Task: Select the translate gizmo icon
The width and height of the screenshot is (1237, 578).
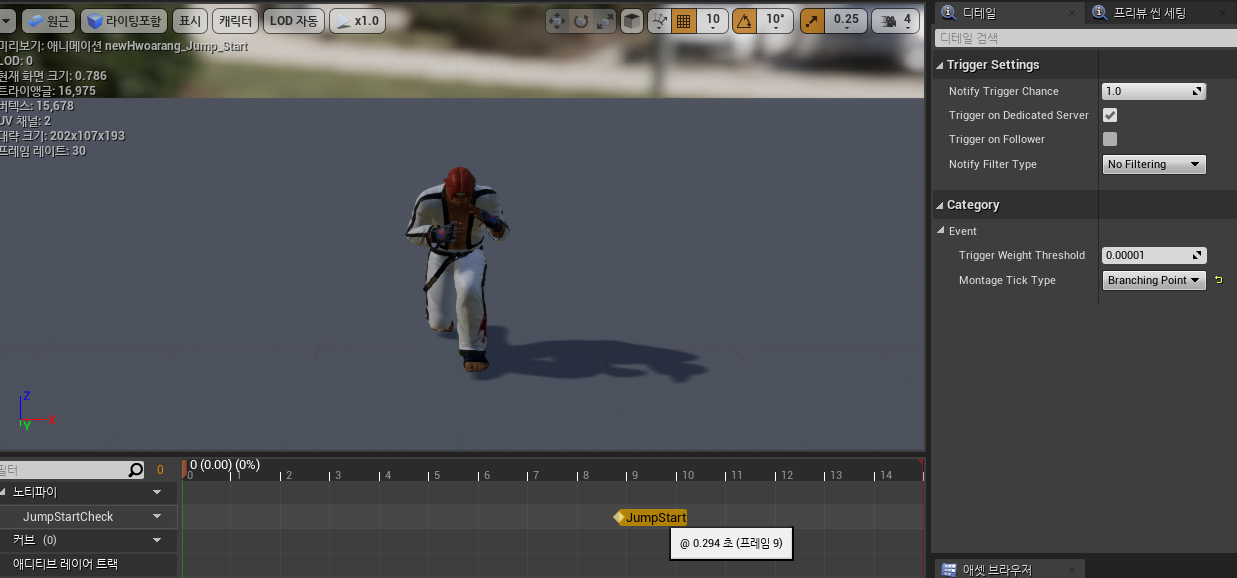Action: 557,20
